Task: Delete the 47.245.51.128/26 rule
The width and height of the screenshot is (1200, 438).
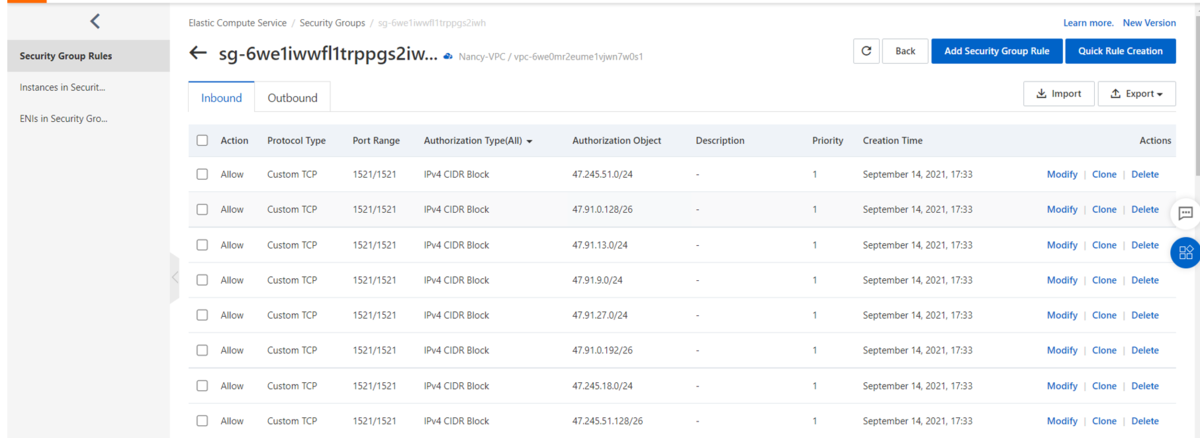Action: pos(1145,421)
